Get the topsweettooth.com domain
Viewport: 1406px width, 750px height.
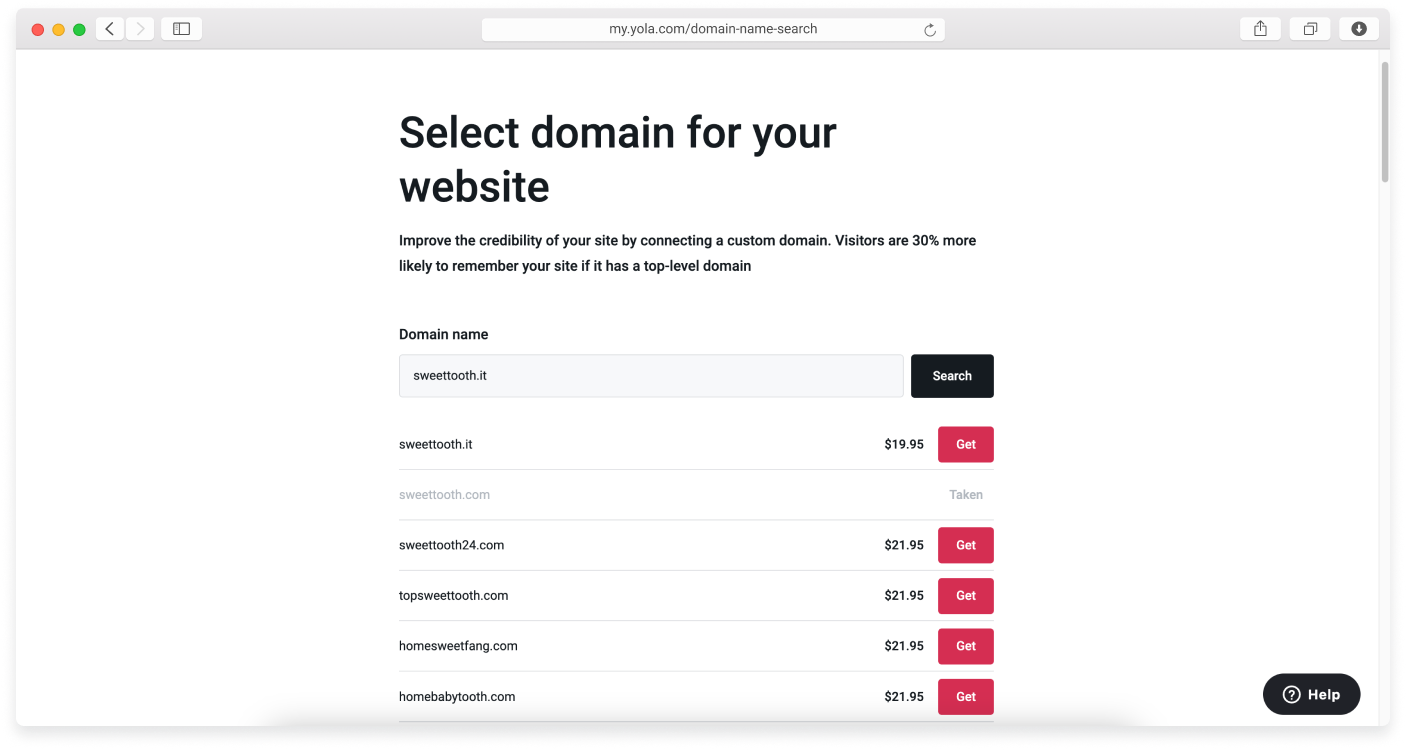pyautogui.click(x=965, y=595)
